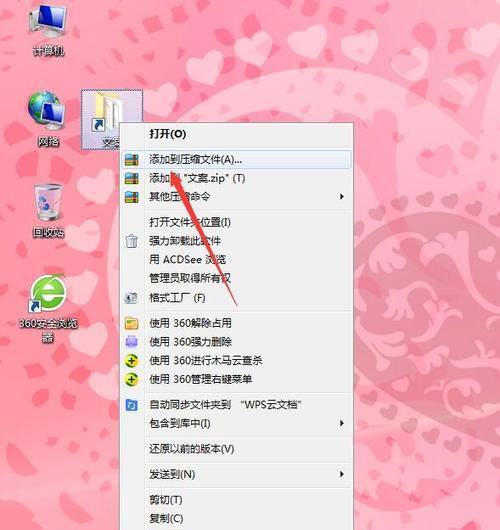Click the archive icon beside 其他压缩命令

pos(132,197)
